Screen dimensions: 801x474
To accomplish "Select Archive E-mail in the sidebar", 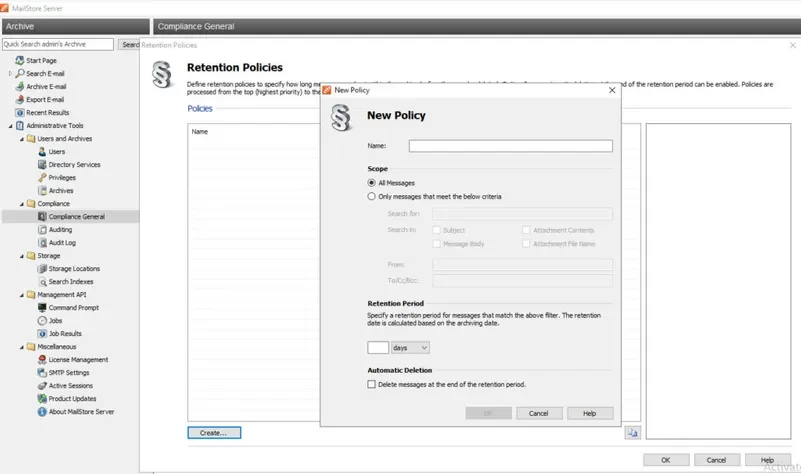I will click(x=44, y=87).
